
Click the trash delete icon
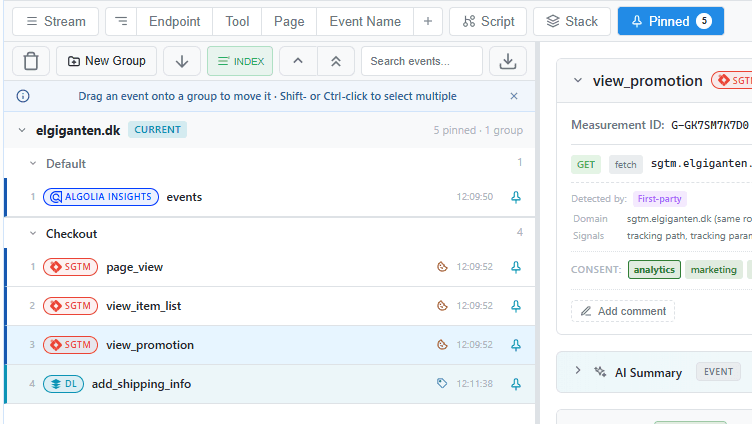tap(31, 61)
